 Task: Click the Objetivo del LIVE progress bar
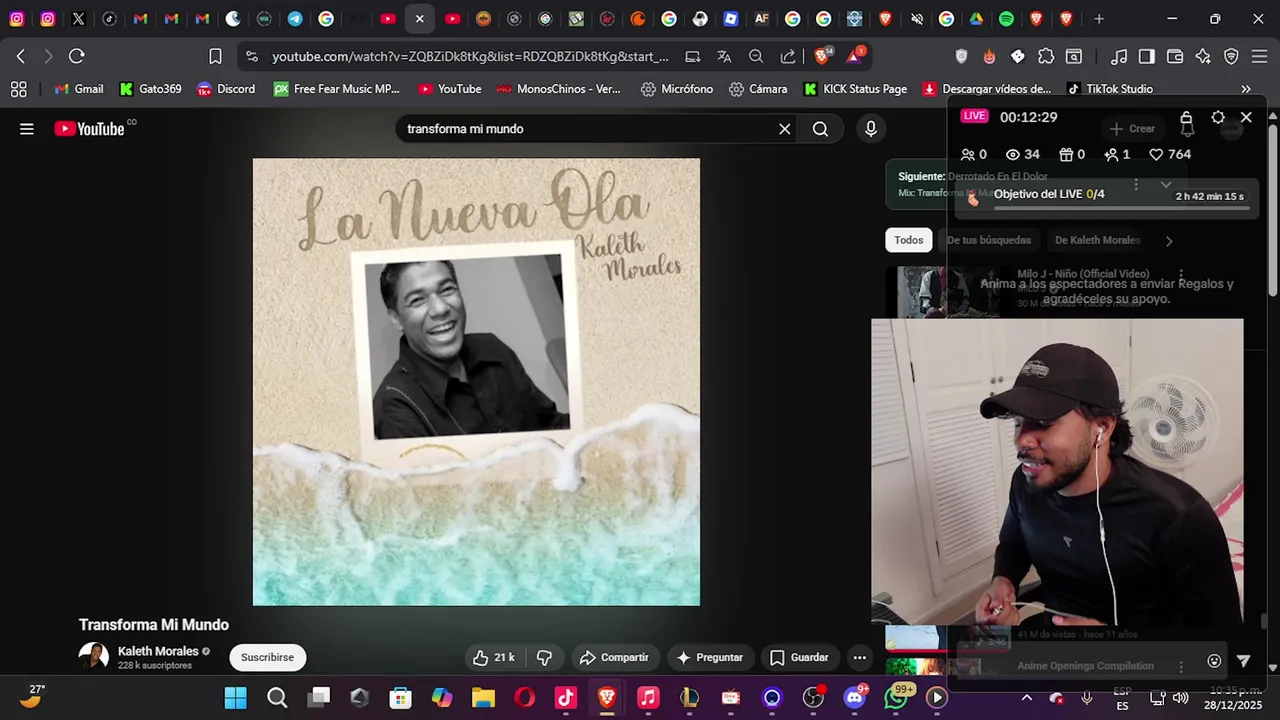pos(1120,208)
